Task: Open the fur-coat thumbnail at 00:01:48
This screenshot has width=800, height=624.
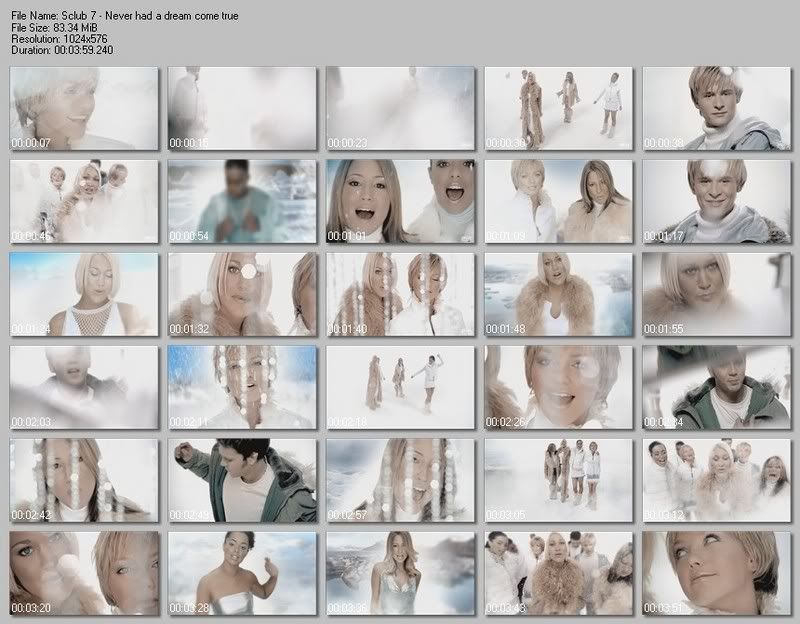Action: point(559,294)
